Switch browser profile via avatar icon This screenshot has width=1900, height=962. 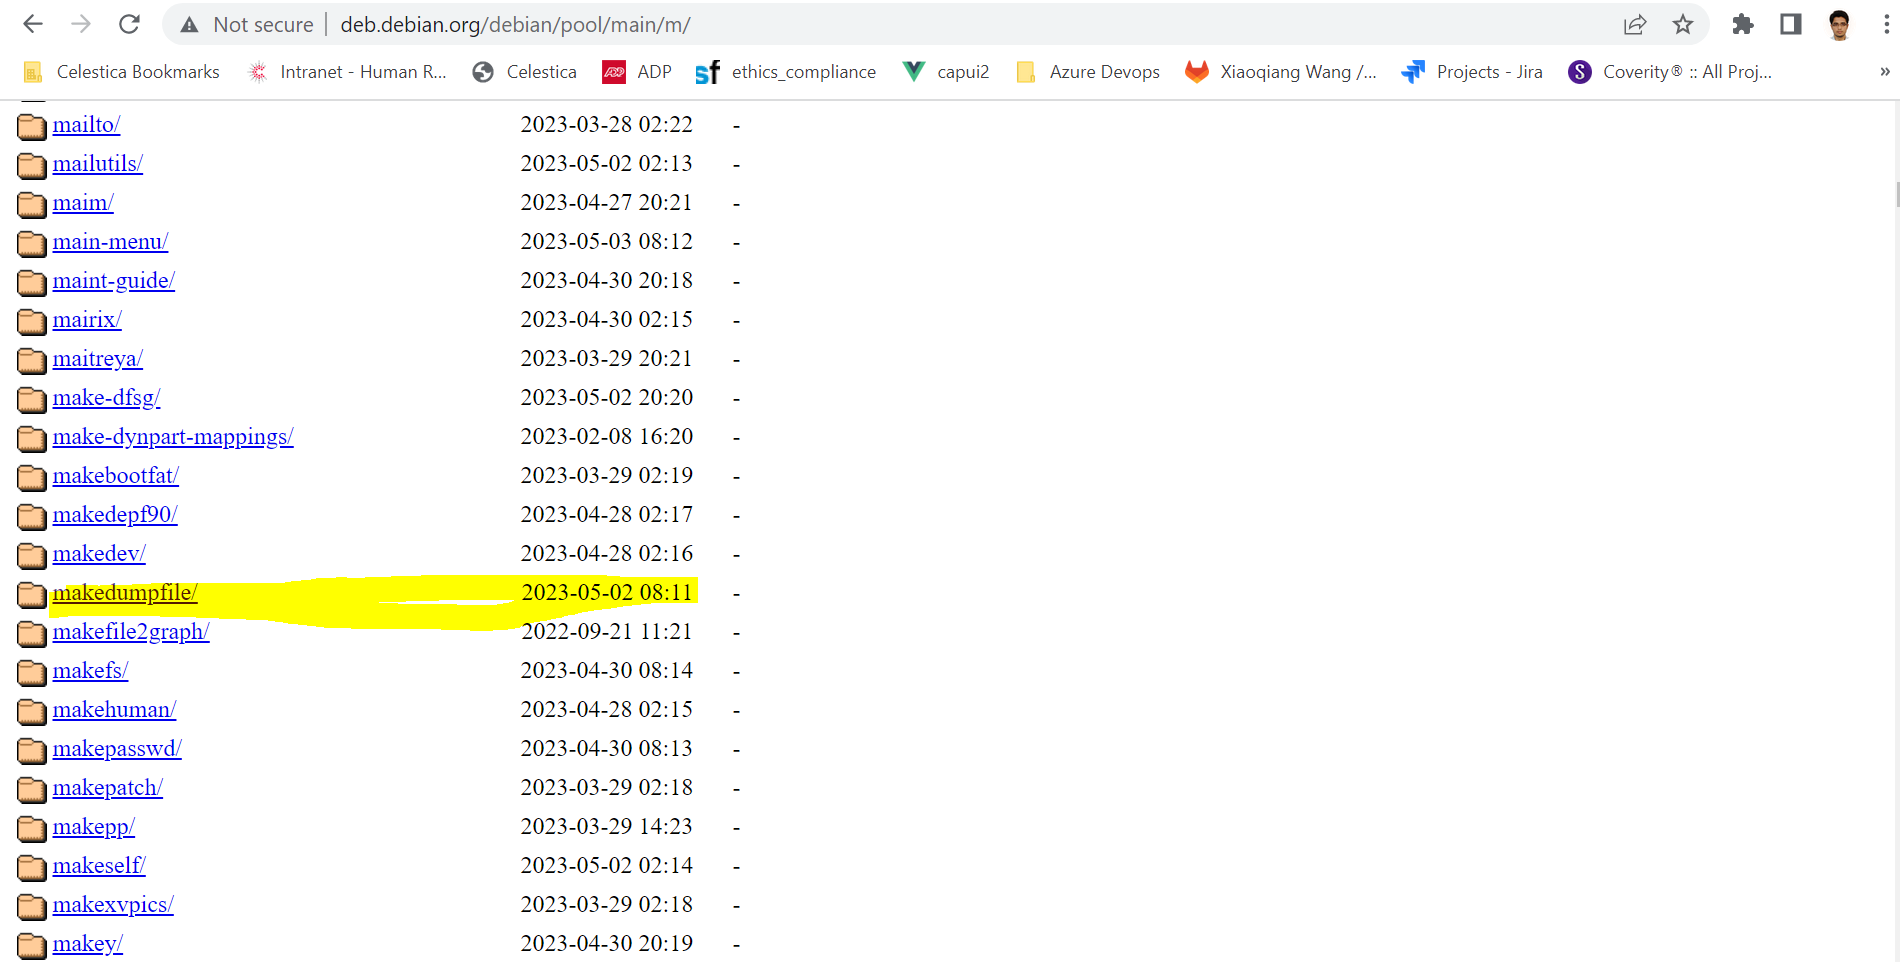coord(1838,24)
